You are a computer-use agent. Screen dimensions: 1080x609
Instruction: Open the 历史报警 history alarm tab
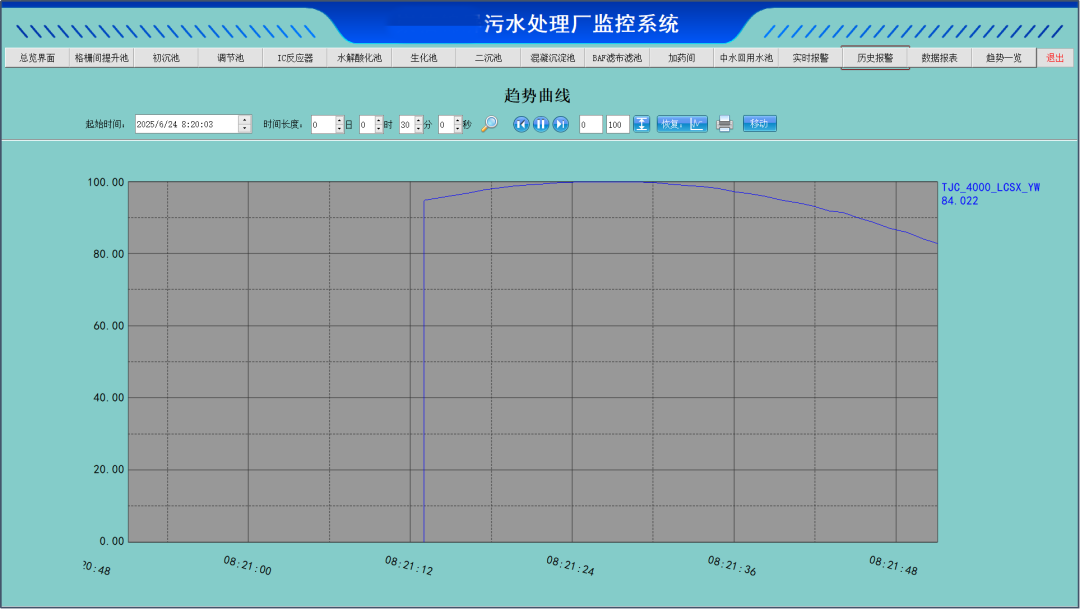[x=875, y=58]
